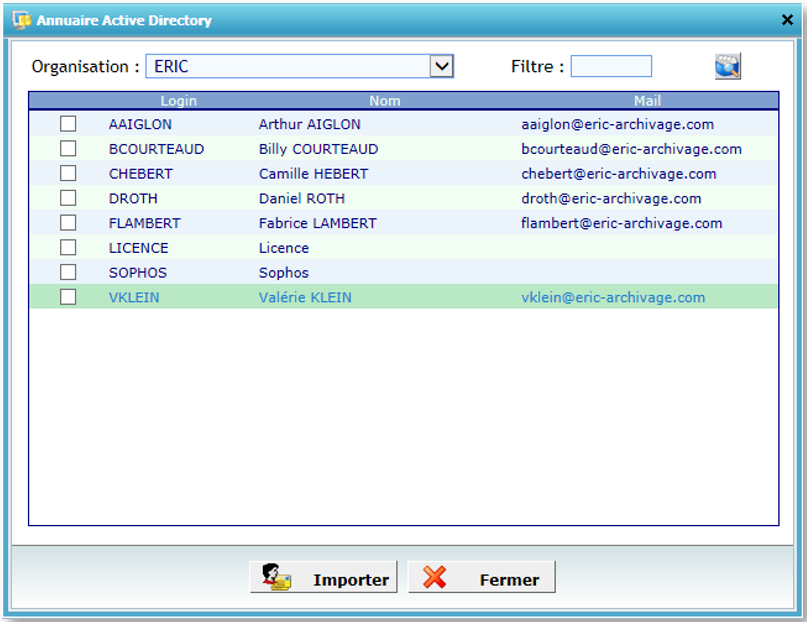This screenshot has width=807, height=622.
Task: Click the search icon next to Filtre
Action: 727,66
